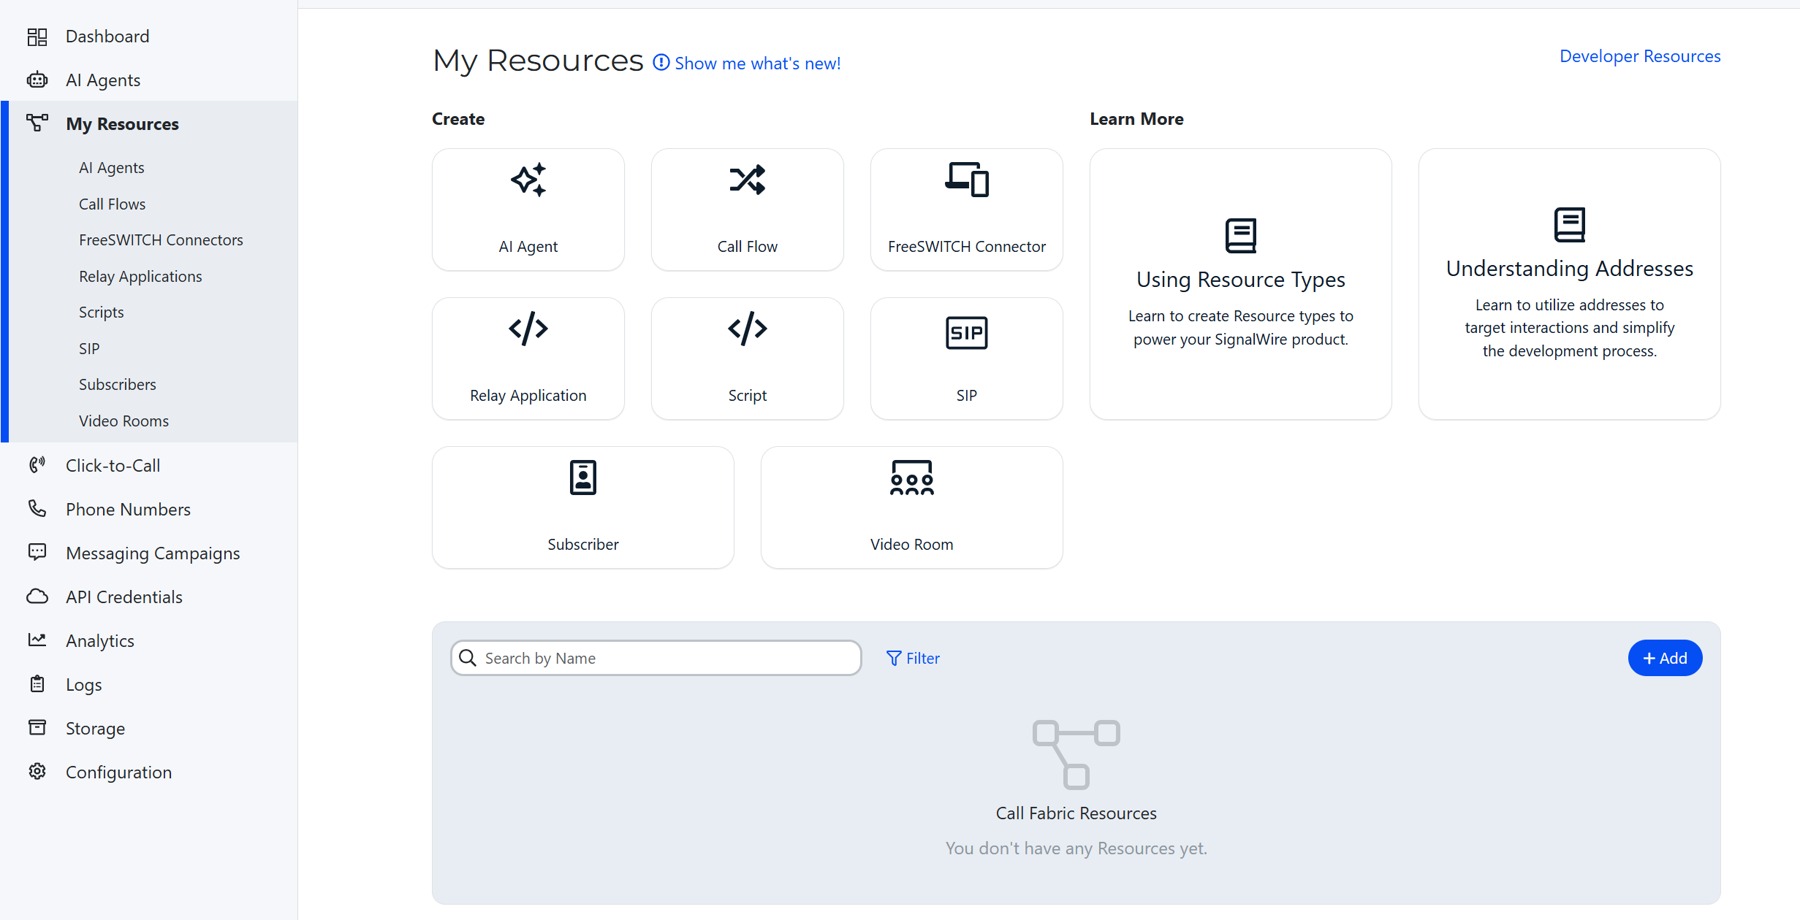Select AI Agents under My Resources
This screenshot has width=1800, height=920.
[x=112, y=168]
